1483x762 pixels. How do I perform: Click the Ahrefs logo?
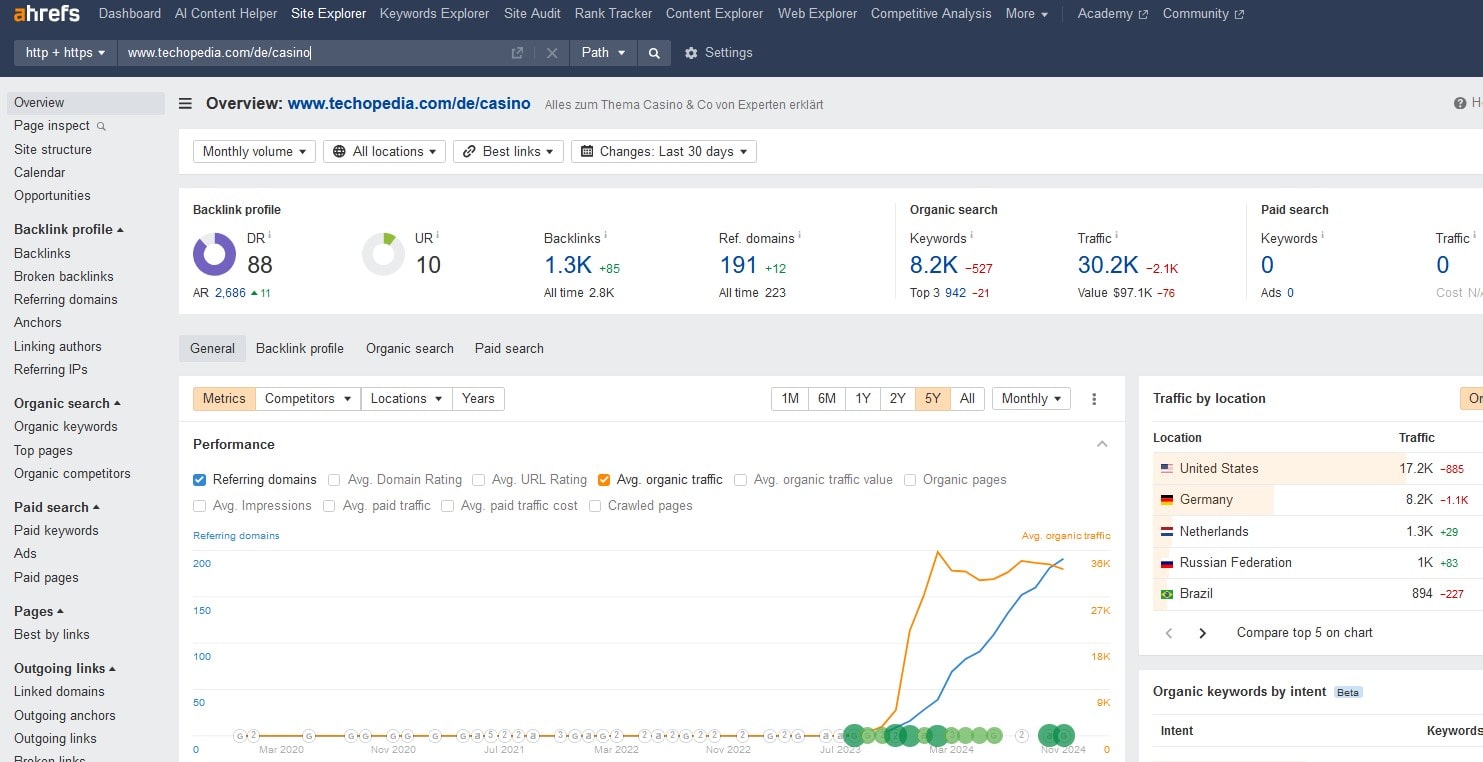point(48,14)
